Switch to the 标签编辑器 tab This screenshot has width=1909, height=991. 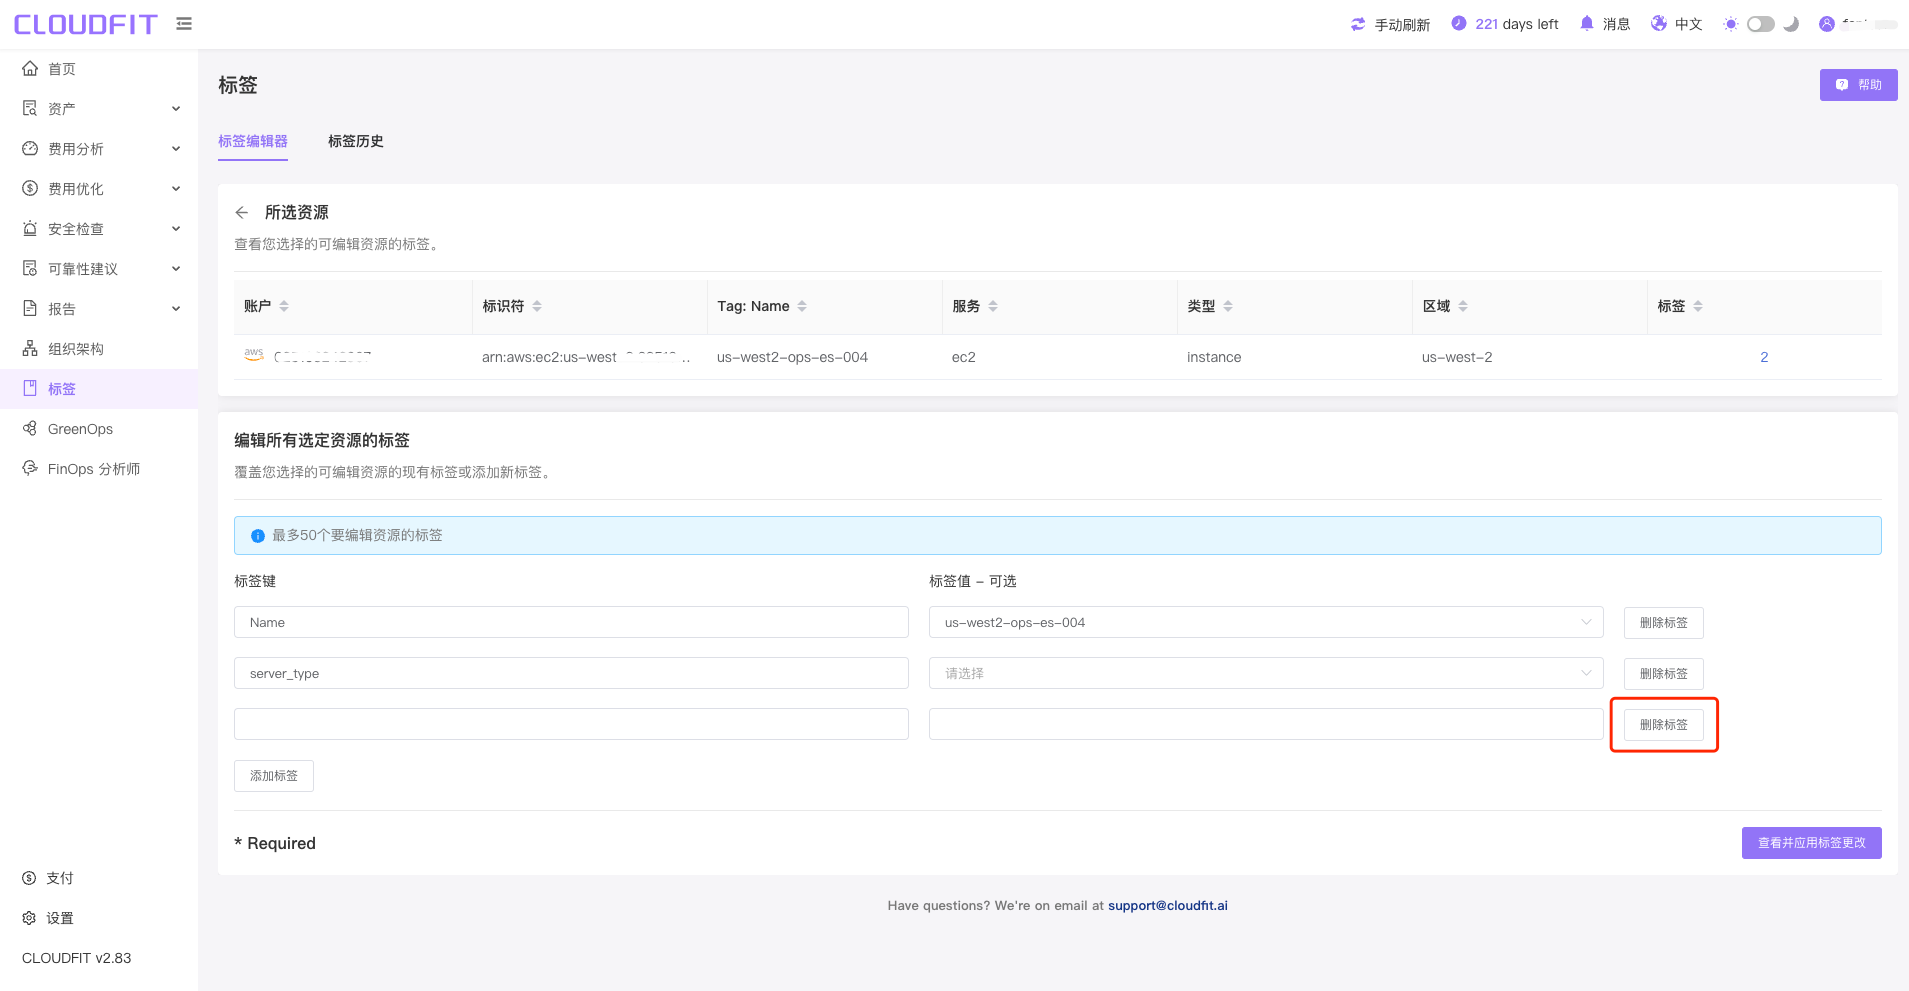[253, 141]
